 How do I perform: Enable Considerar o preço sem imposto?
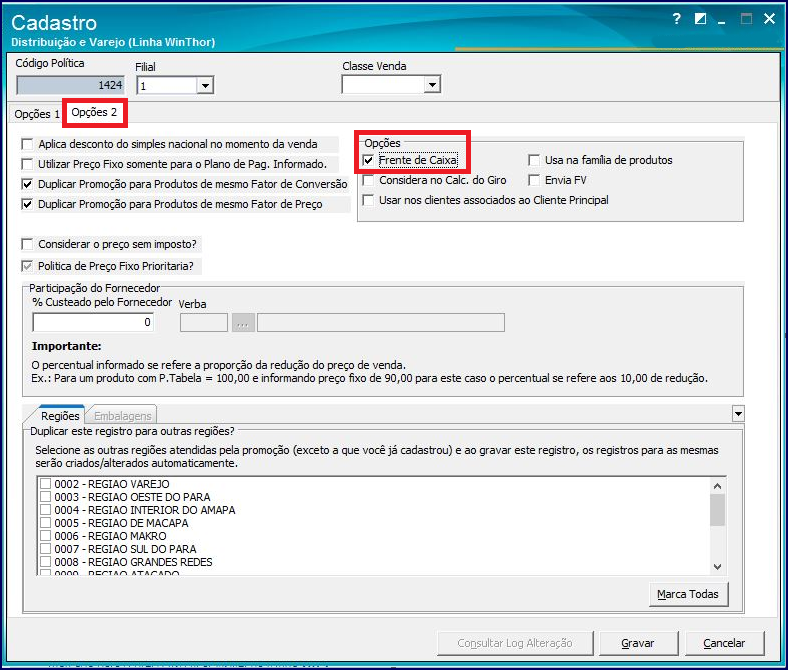[27, 244]
